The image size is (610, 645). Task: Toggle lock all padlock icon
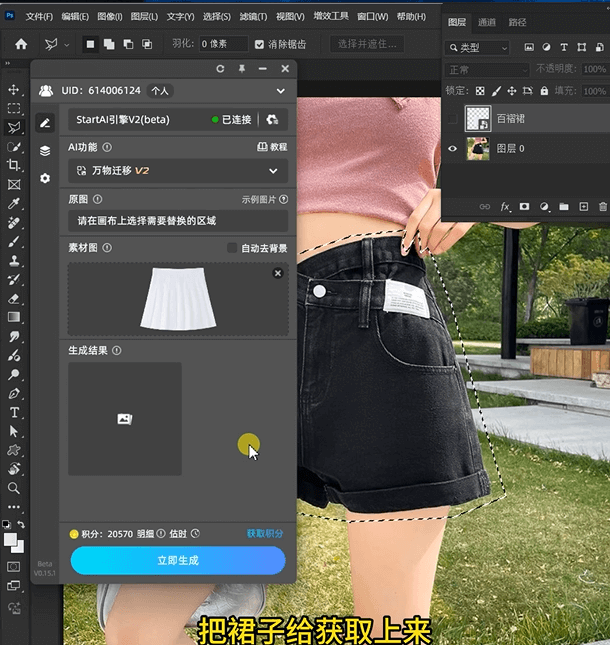point(544,91)
